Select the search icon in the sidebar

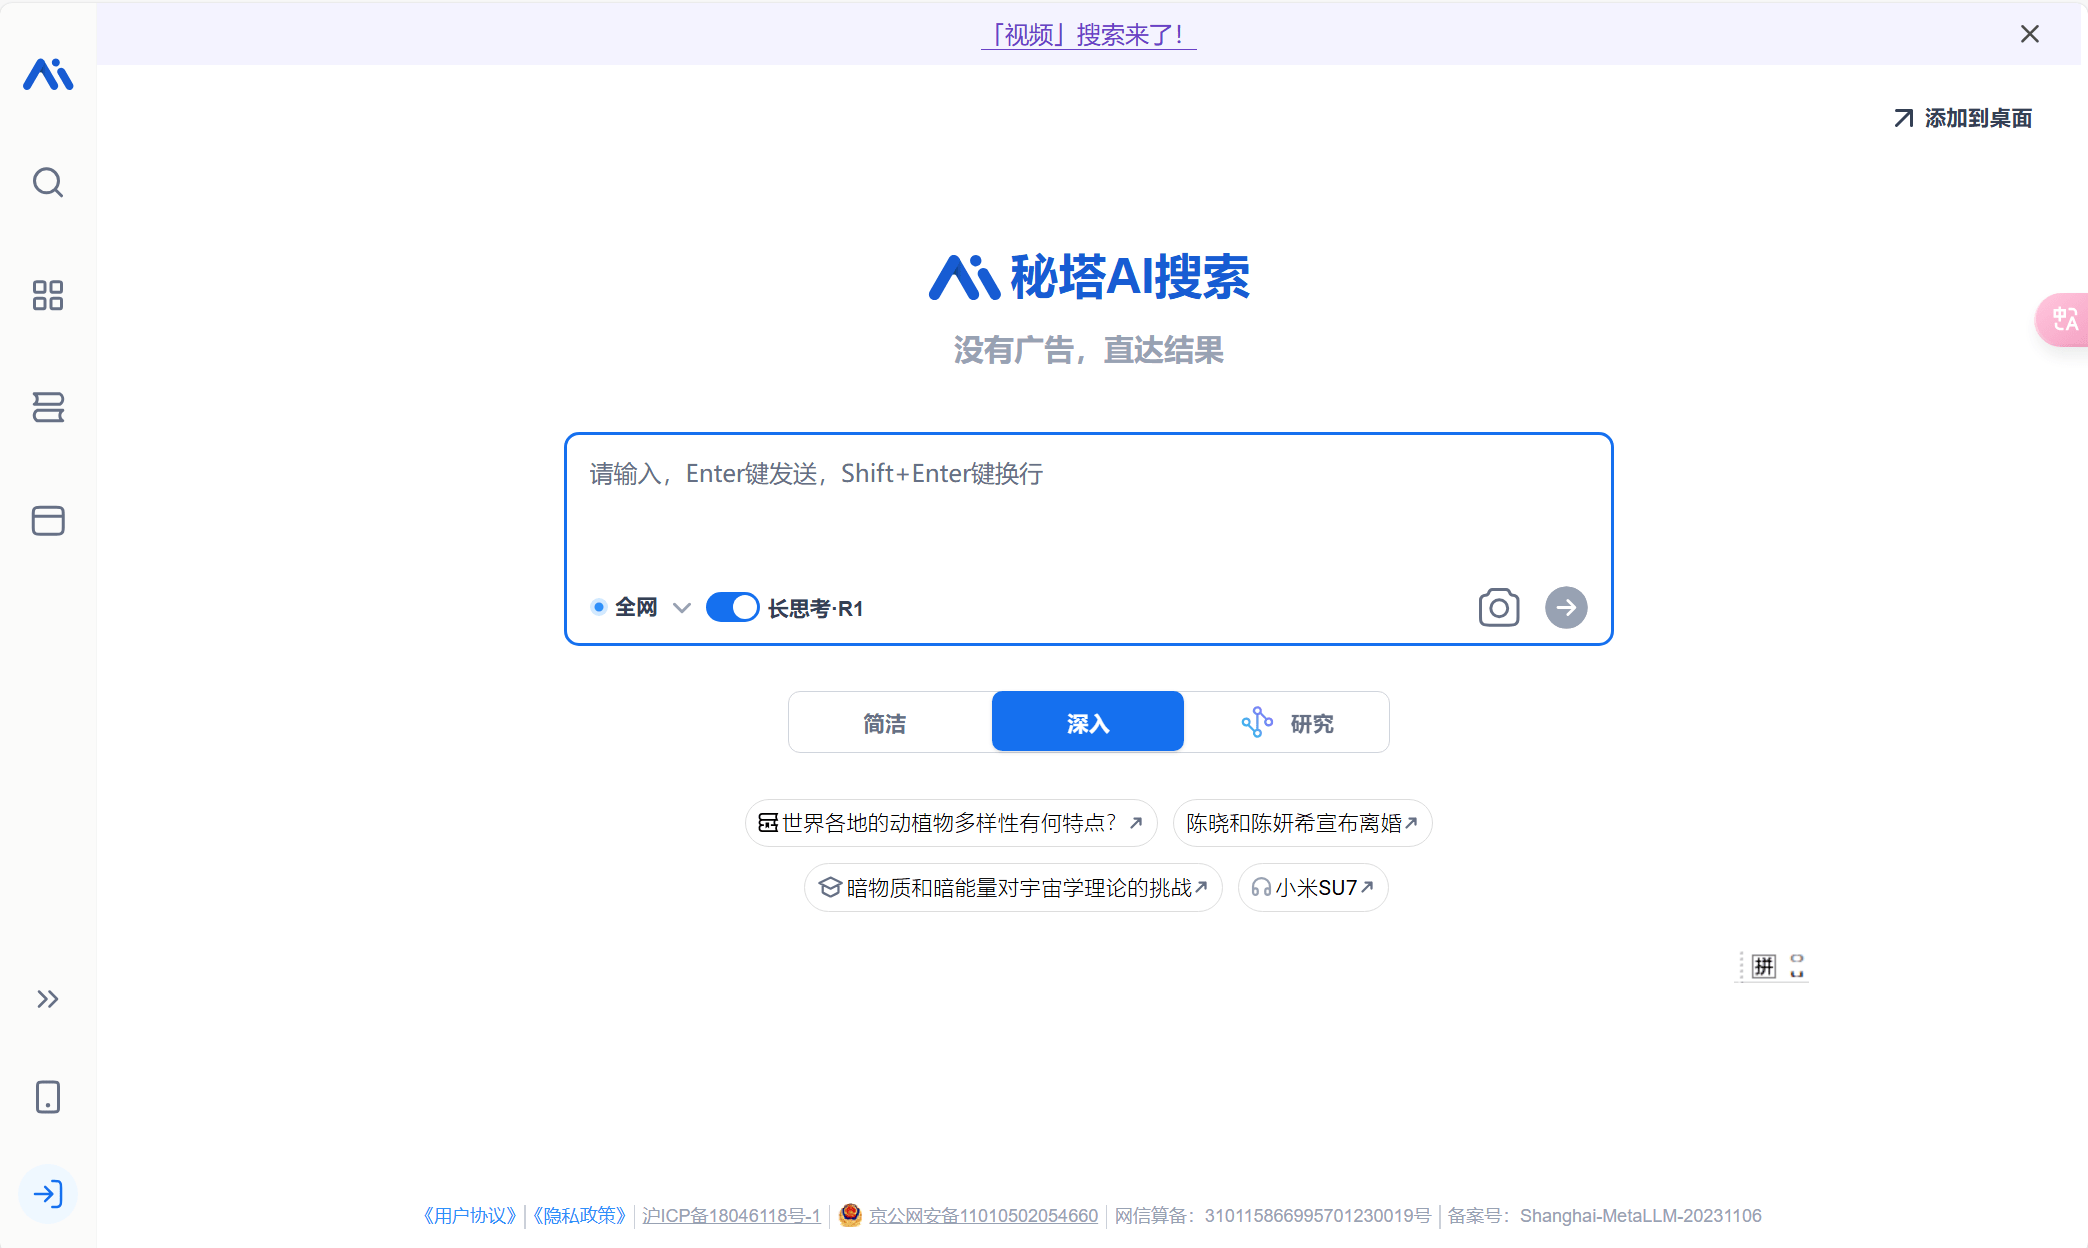click(x=48, y=183)
